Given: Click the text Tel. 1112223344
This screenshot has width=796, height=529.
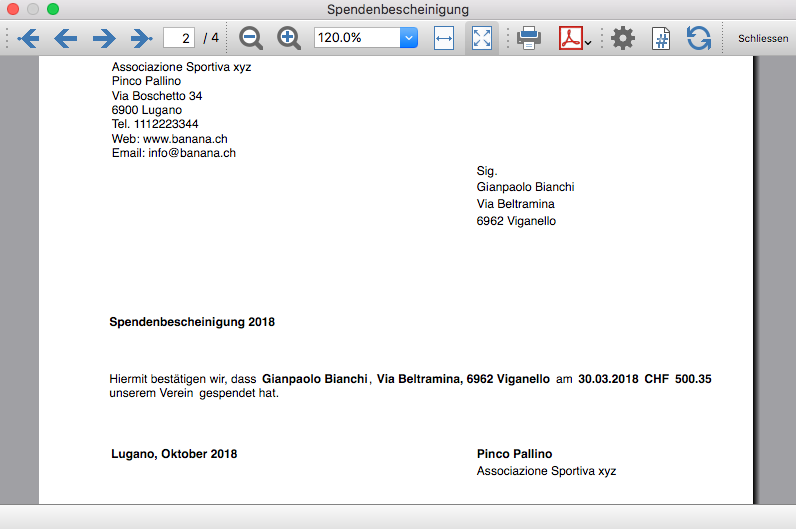Looking at the screenshot, I should coord(155,124).
